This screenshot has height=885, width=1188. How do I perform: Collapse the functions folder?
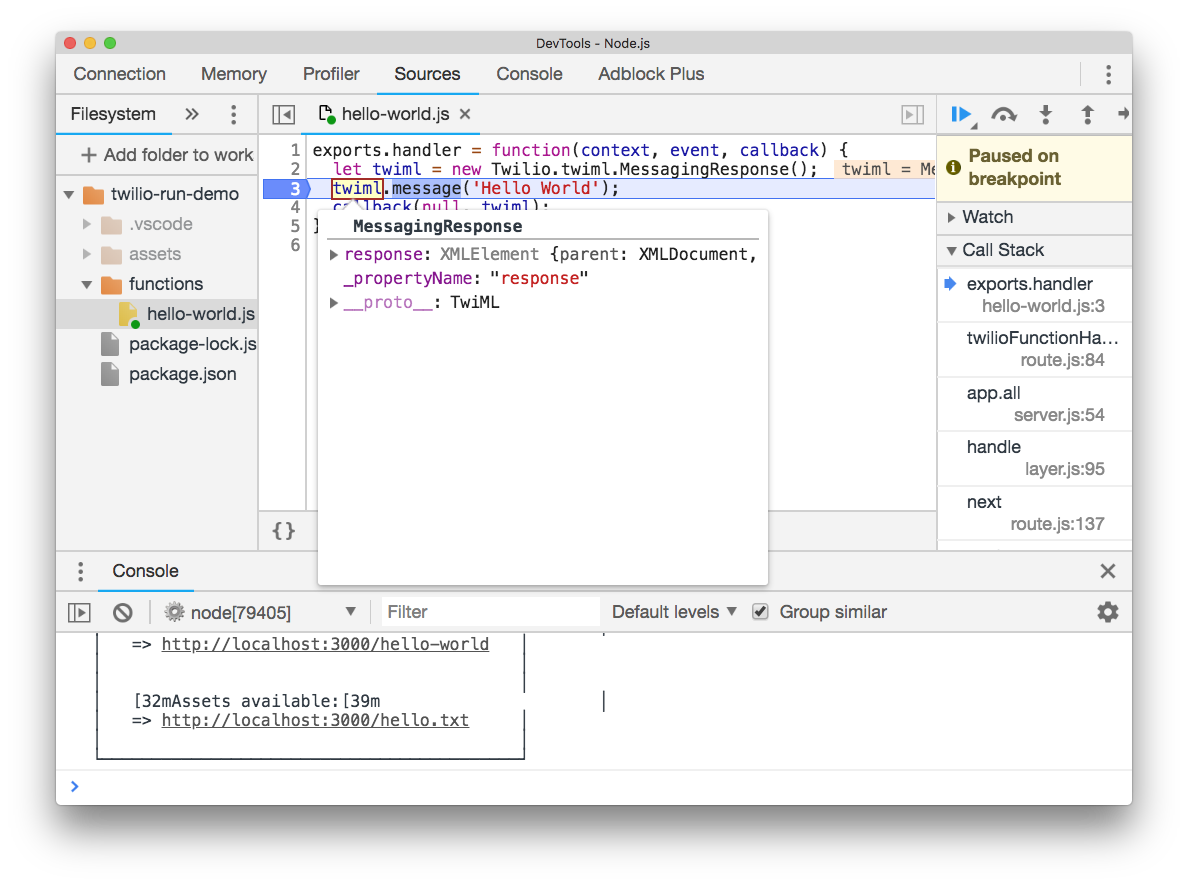pyautogui.click(x=86, y=285)
